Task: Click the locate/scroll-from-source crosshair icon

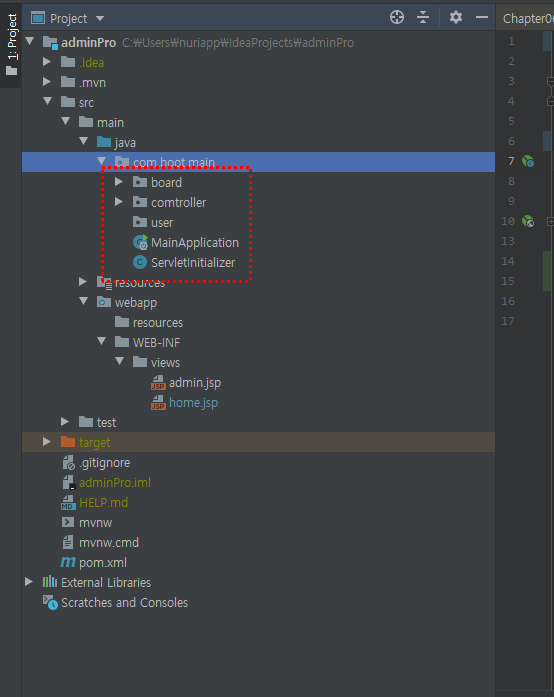Action: pos(397,18)
